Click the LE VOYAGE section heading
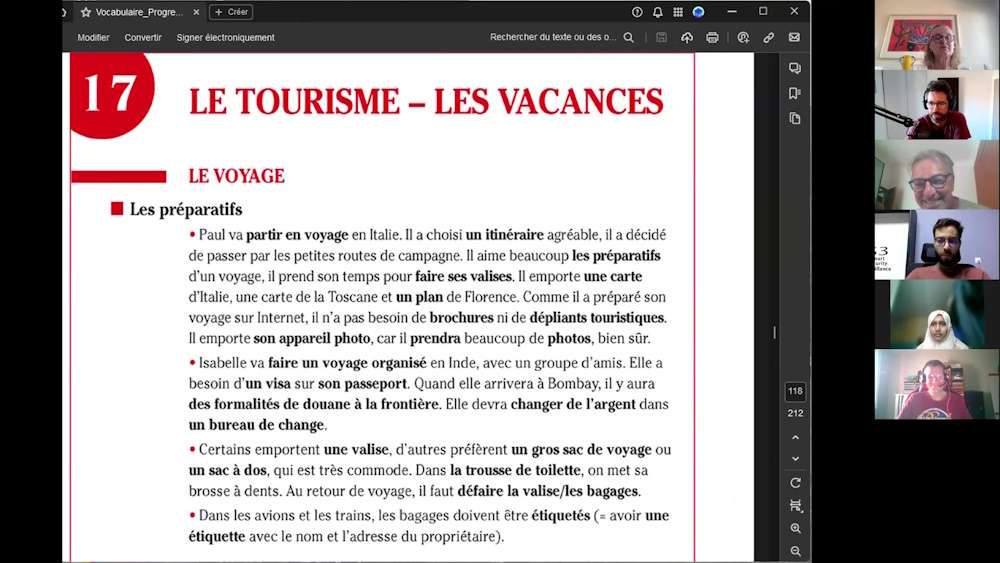The width and height of the screenshot is (1000, 563). coord(237,176)
